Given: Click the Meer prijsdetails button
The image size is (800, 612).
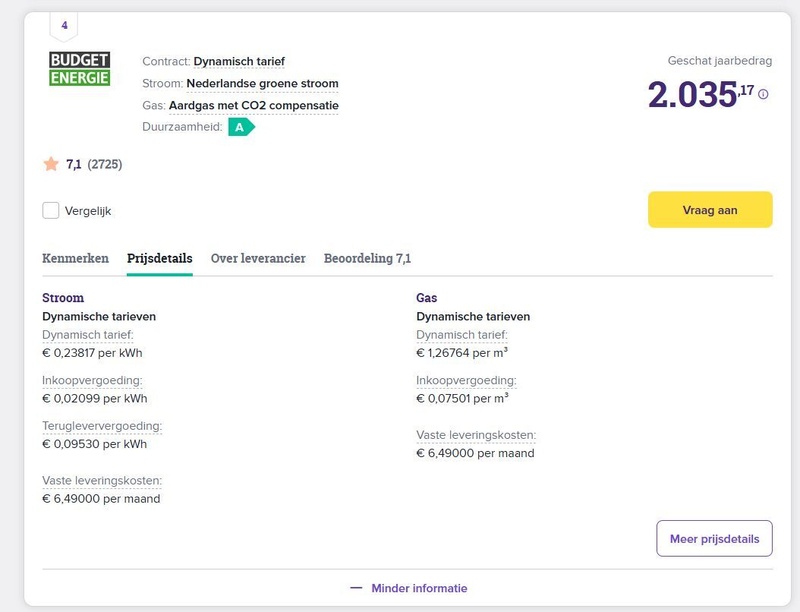Looking at the screenshot, I should click(714, 539).
